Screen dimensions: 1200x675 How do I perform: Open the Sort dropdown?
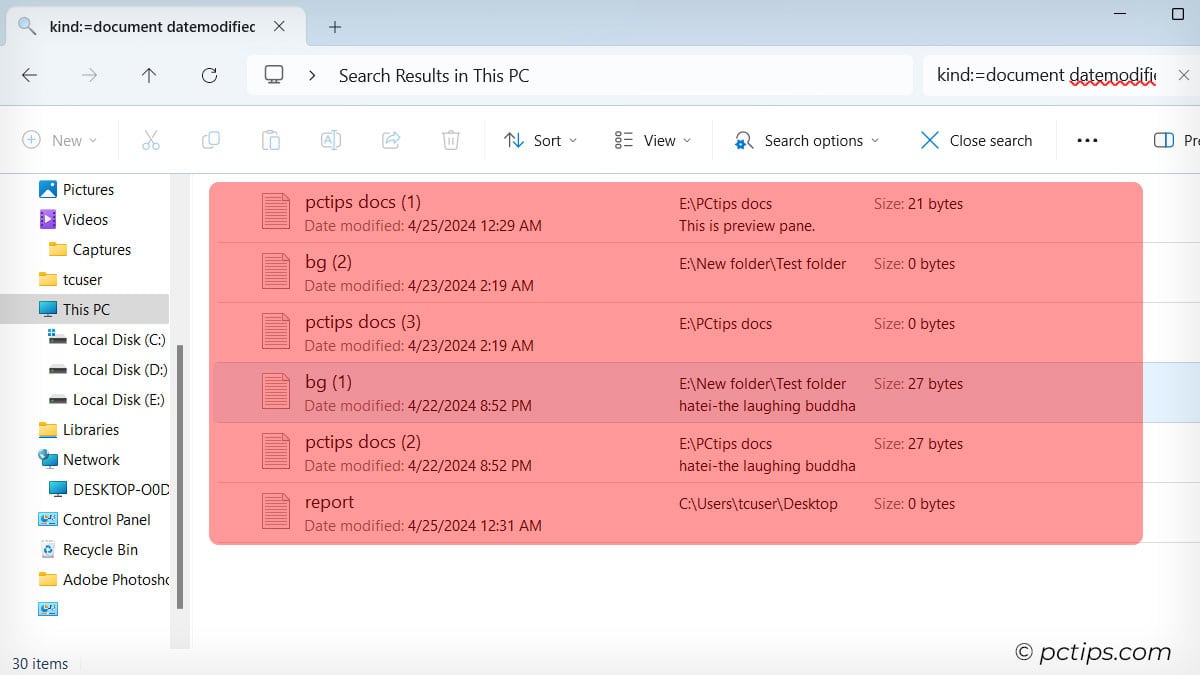coord(540,140)
